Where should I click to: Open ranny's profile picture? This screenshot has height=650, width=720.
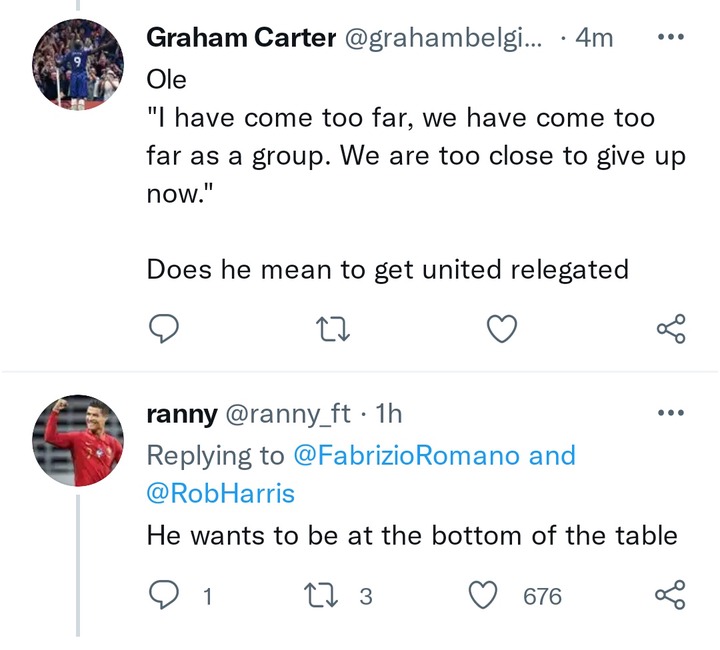pyautogui.click(x=78, y=441)
